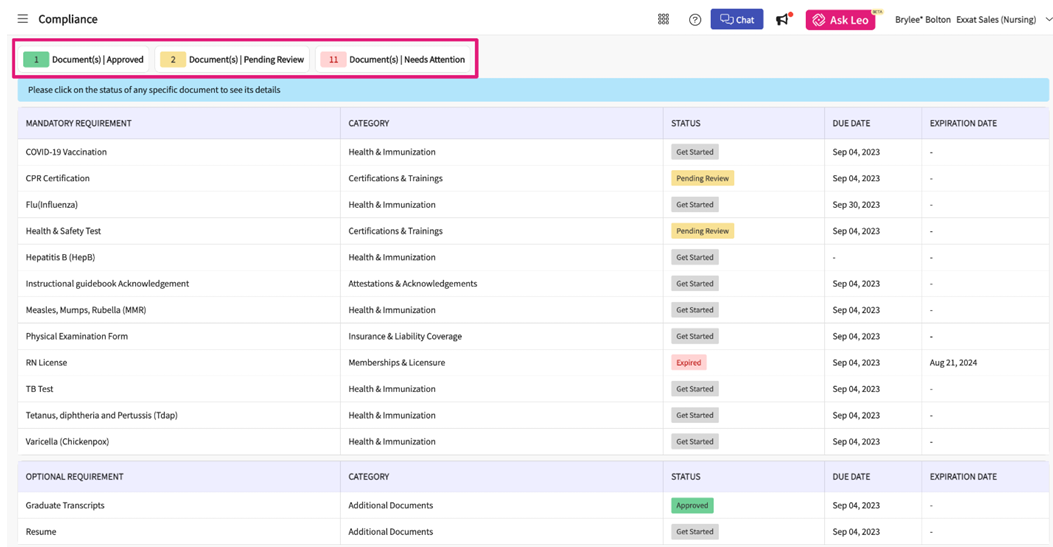
Task: Filter by Document(s) Pending Review
Action: 232,59
